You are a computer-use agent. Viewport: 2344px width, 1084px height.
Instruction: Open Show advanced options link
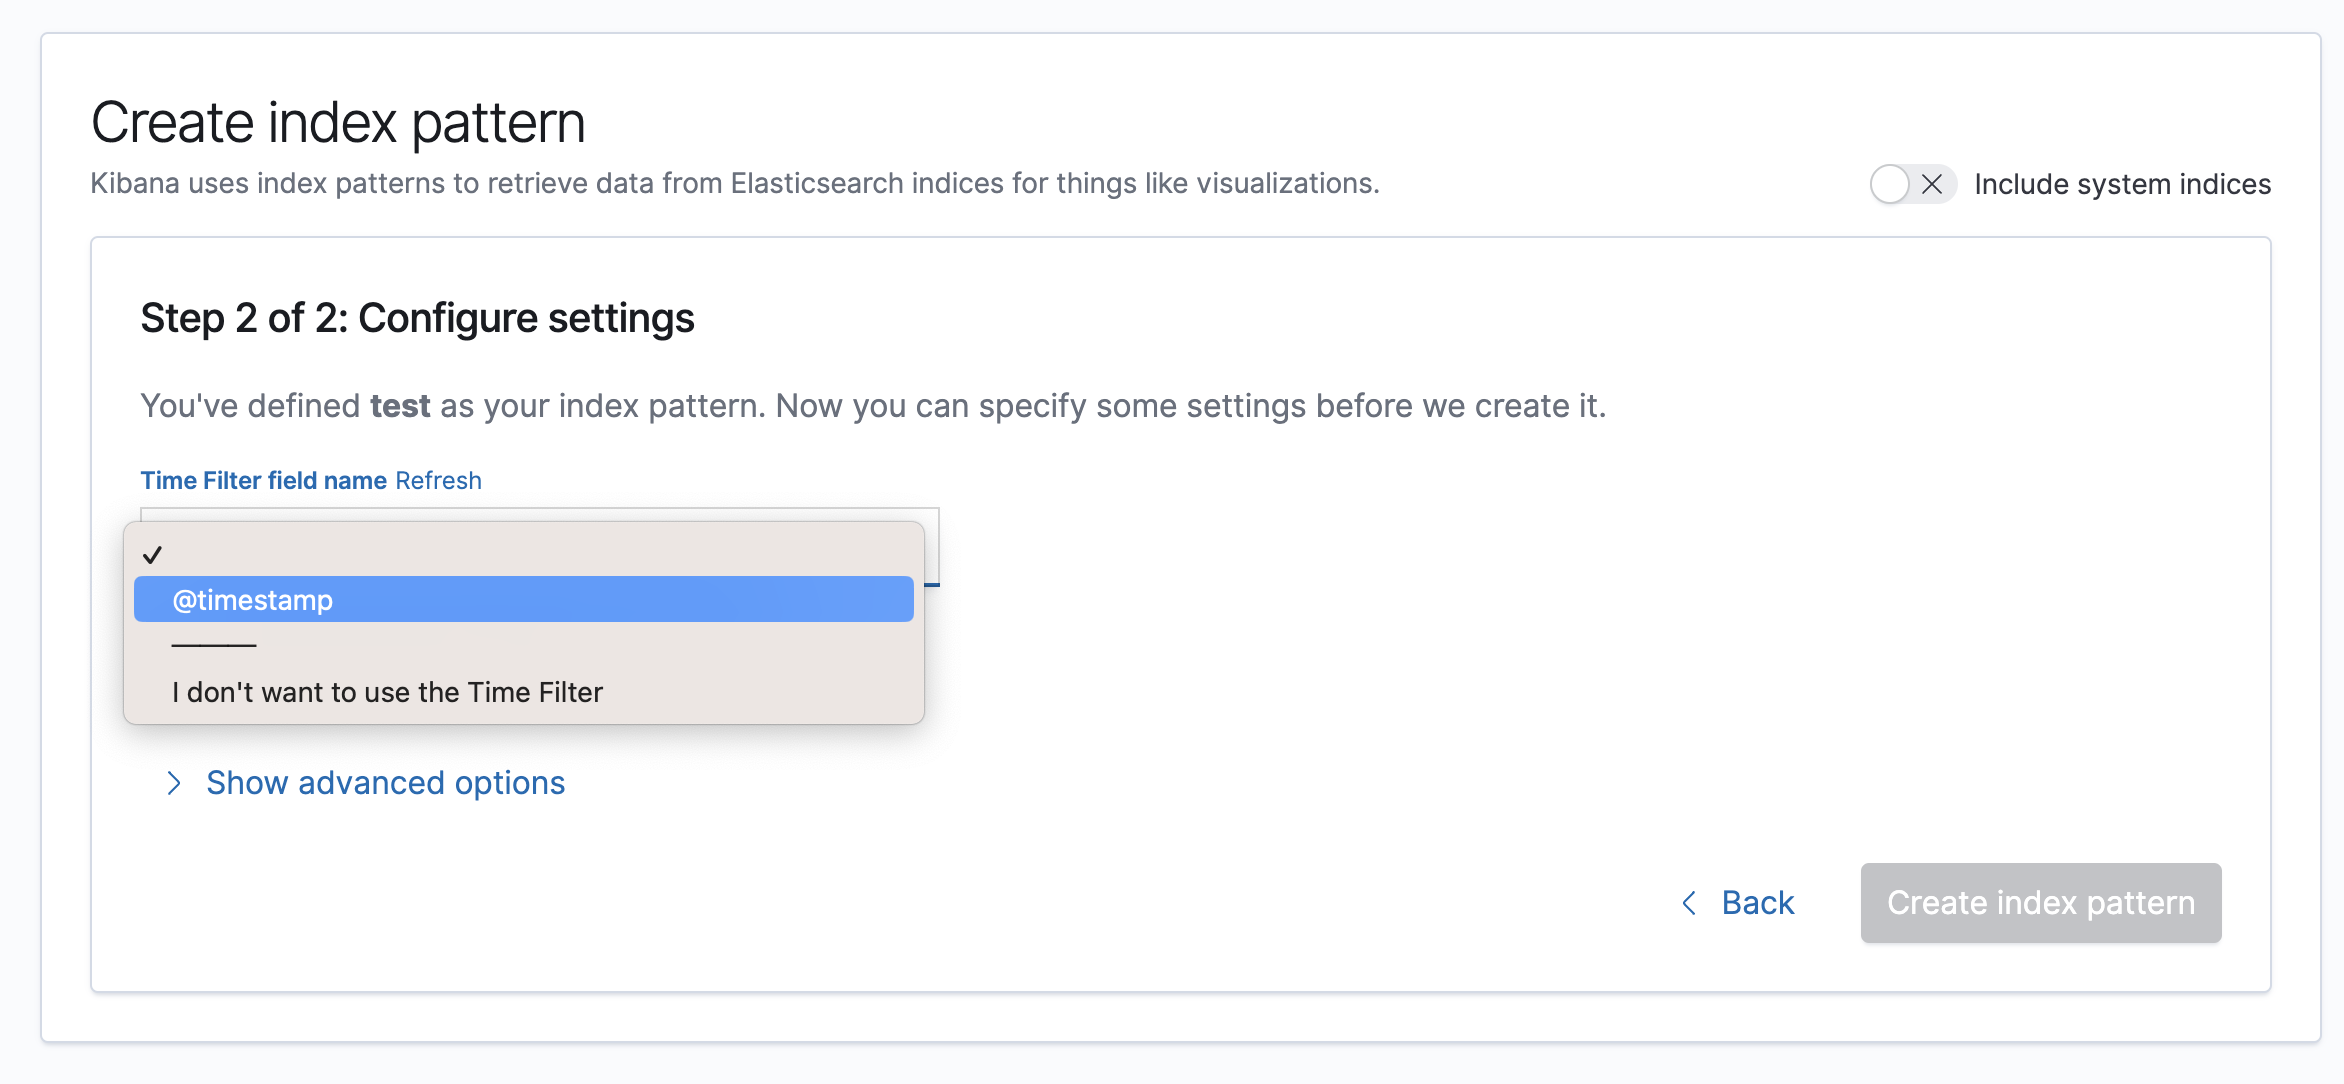[x=385, y=783]
